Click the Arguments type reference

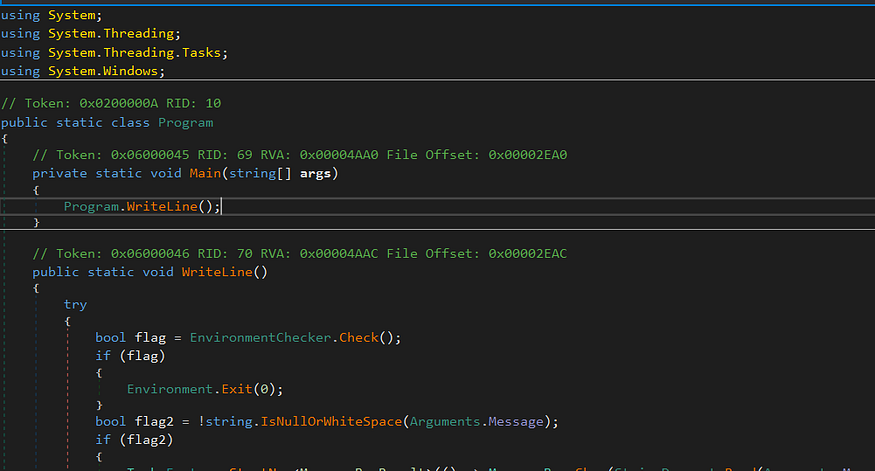[x=445, y=421]
